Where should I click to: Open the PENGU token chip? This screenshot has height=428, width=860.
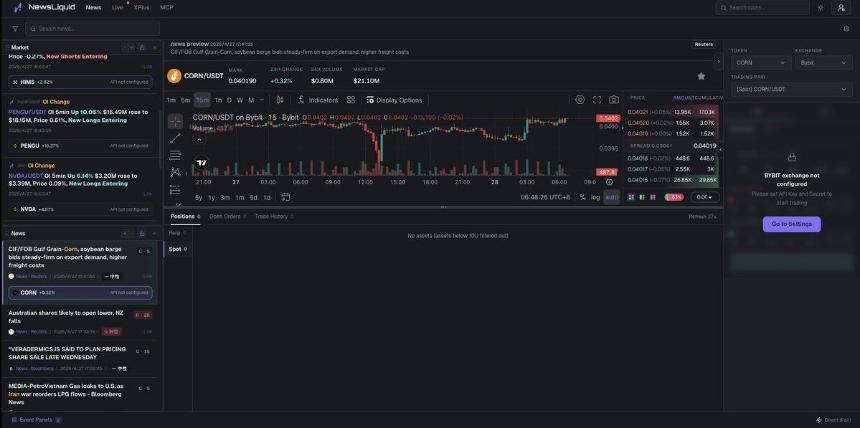coord(81,146)
